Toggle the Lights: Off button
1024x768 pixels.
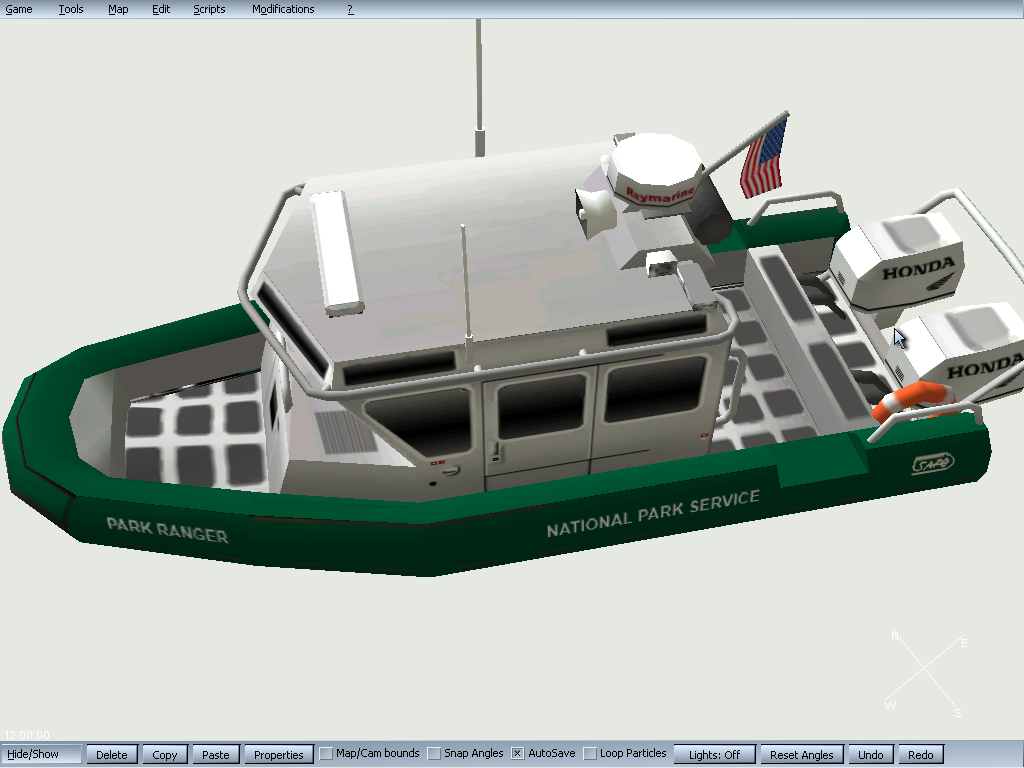(x=714, y=754)
